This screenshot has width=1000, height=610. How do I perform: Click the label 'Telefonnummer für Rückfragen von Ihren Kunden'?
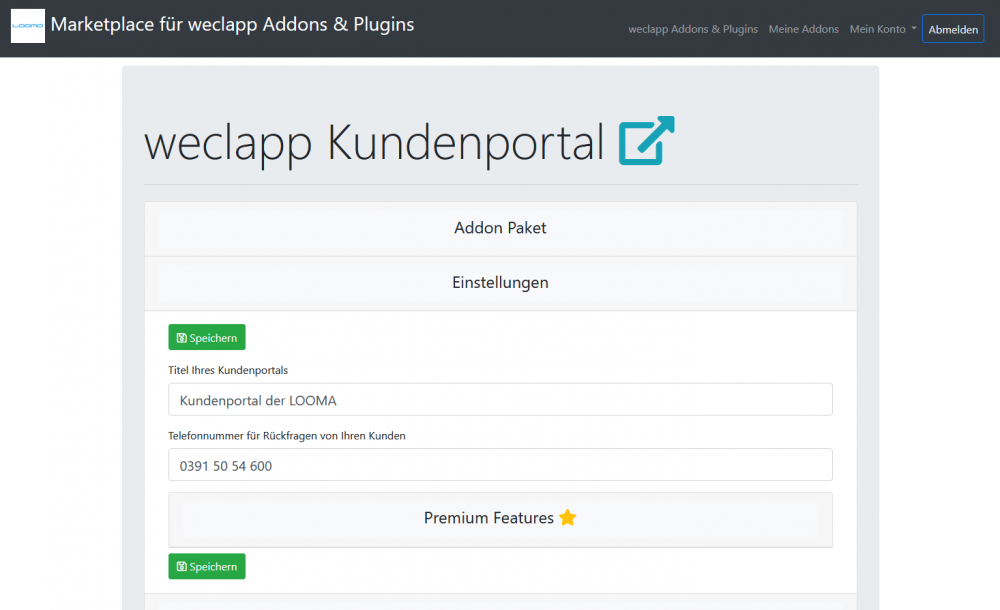click(286, 436)
